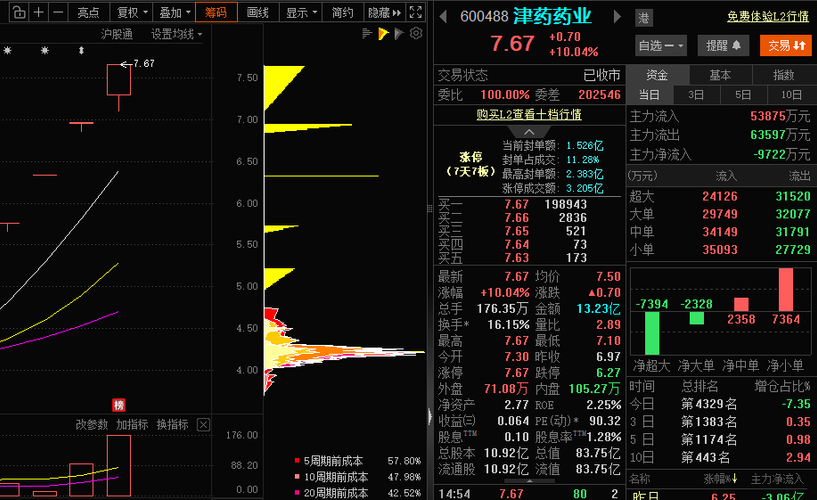This screenshot has width=817, height=500.
Task: Click the 14:54 trade tick row
Action: [x=529, y=493]
